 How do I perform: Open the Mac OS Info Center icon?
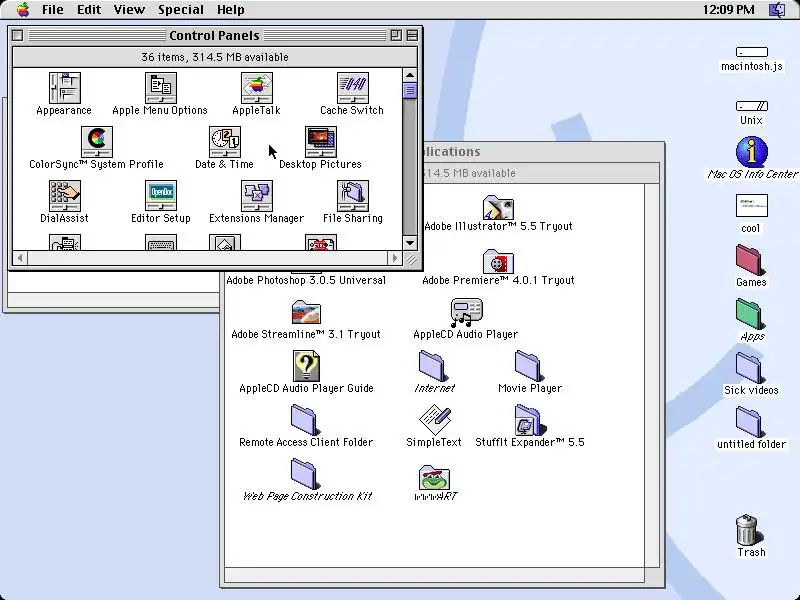pos(752,152)
